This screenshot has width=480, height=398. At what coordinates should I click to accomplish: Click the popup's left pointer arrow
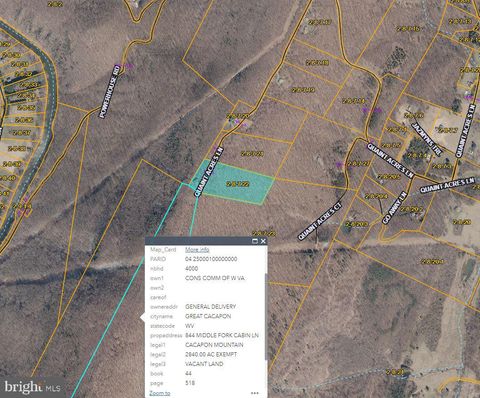click(x=143, y=318)
